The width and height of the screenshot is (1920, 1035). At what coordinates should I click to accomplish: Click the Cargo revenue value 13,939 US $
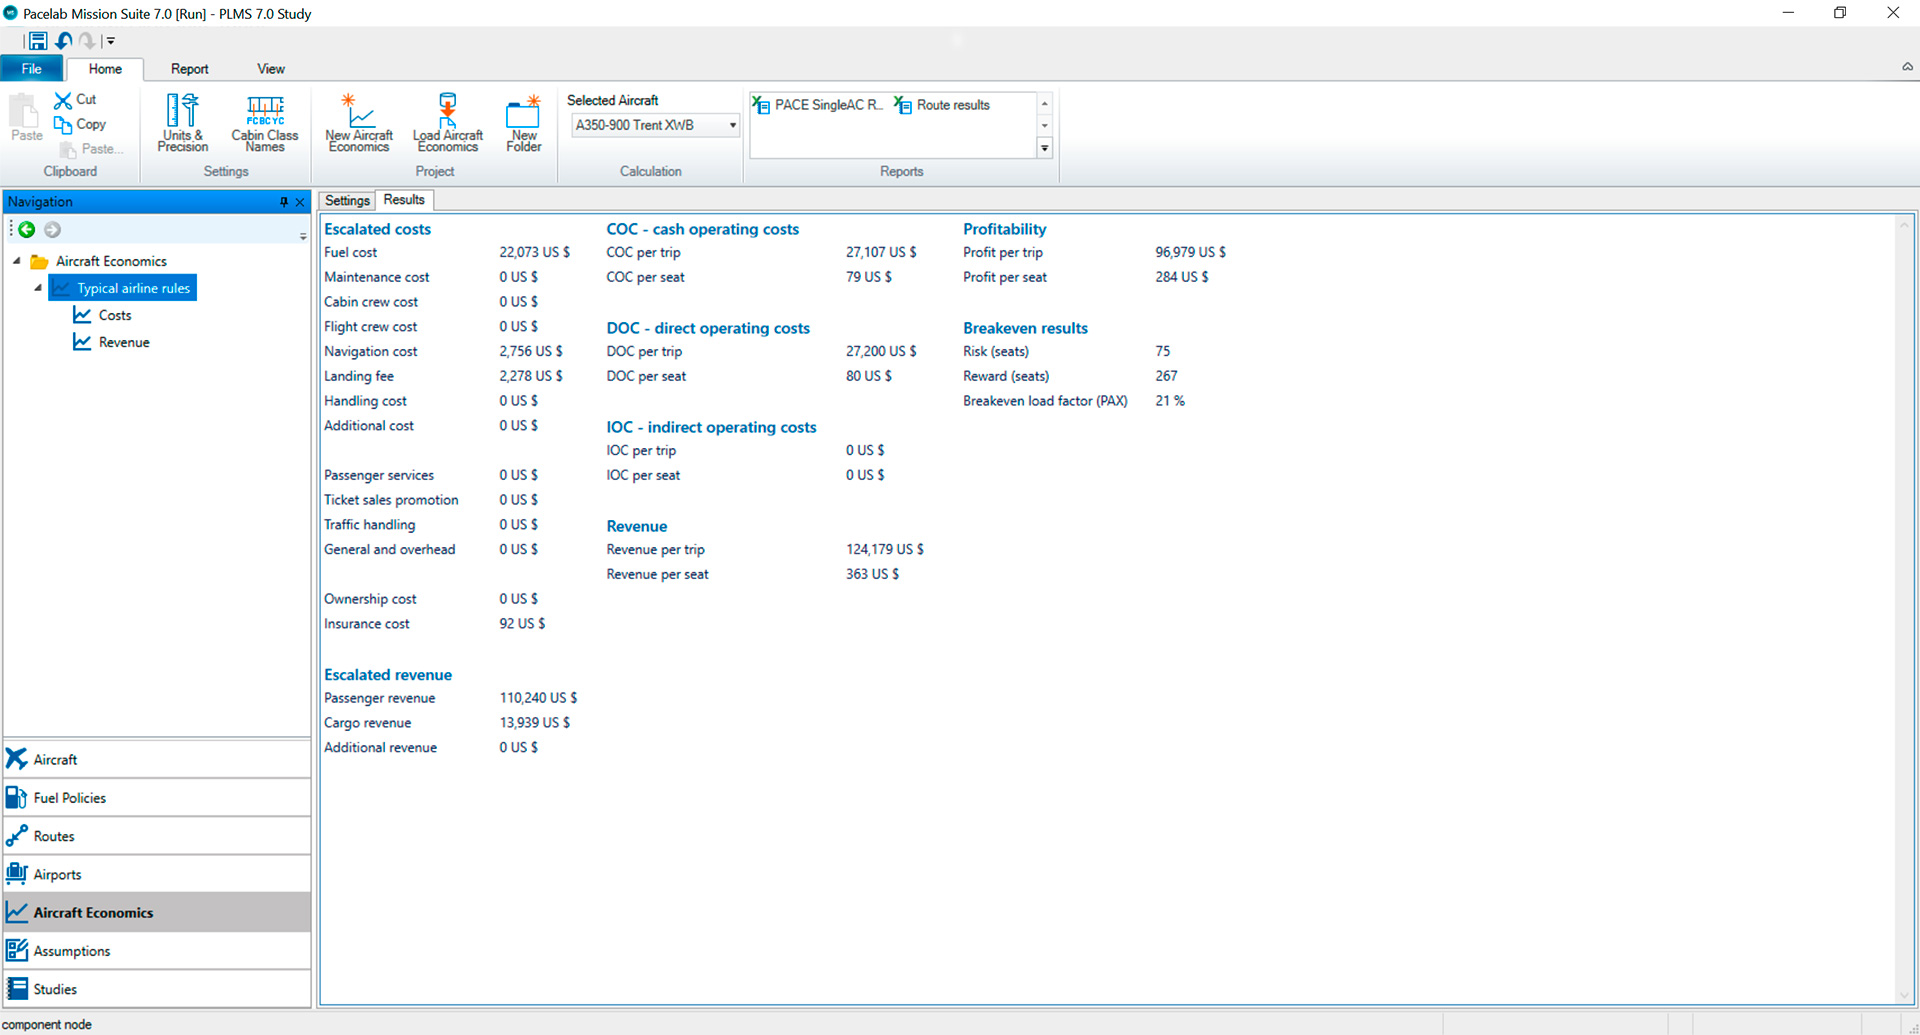coord(535,723)
